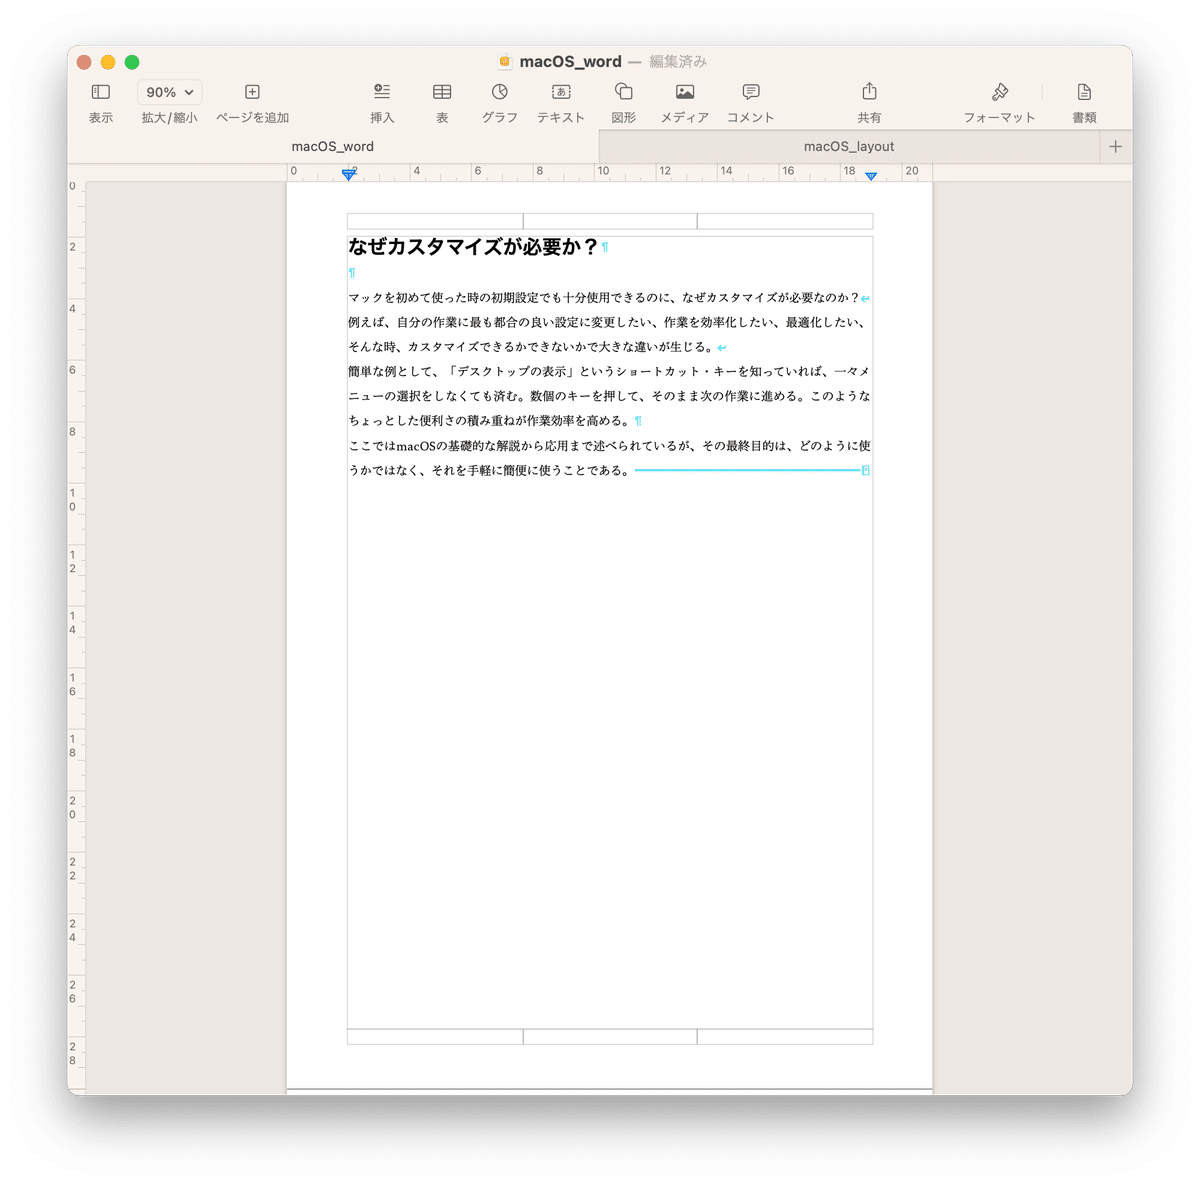The image size is (1200, 1184).
Task: Open the フォーマット inspector
Action: tap(1000, 92)
